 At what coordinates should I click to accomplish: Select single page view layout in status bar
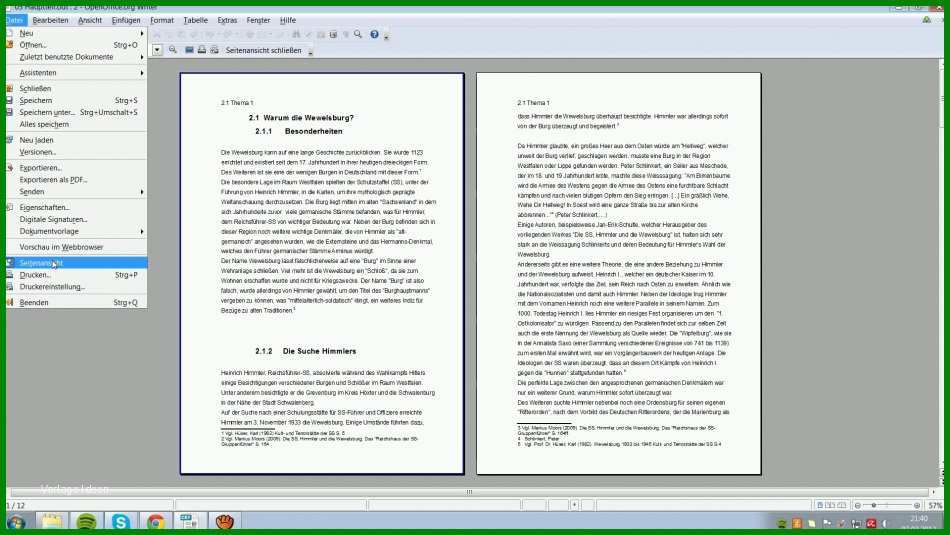820,505
